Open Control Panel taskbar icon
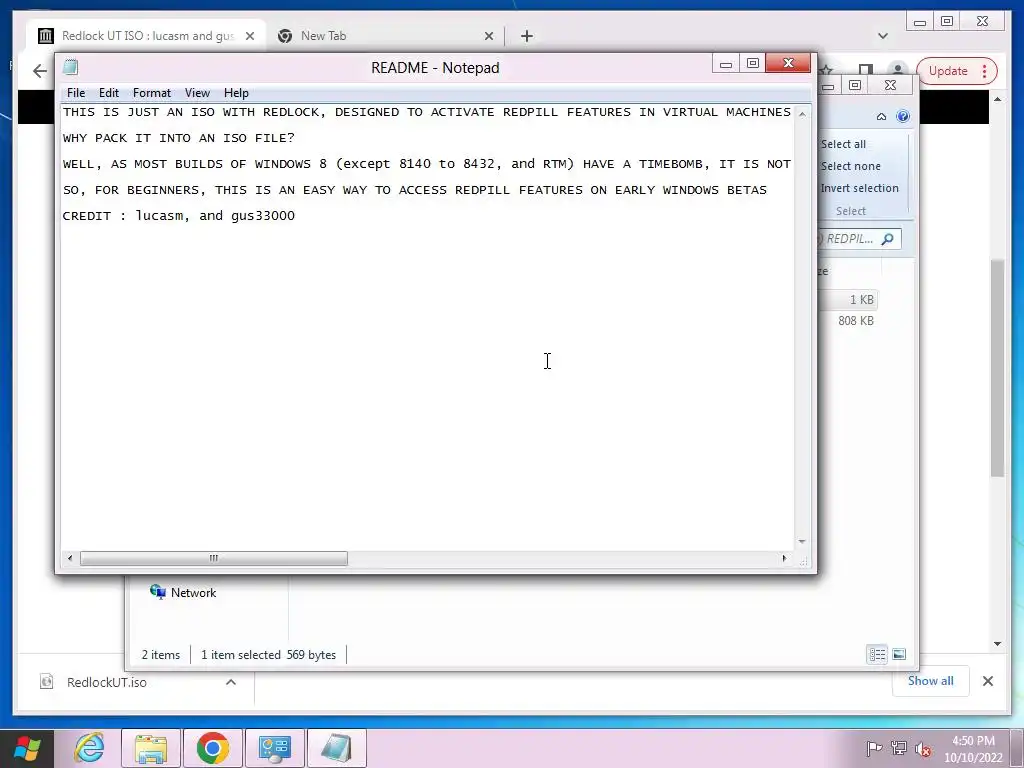The height and width of the screenshot is (768, 1024). pos(274,748)
